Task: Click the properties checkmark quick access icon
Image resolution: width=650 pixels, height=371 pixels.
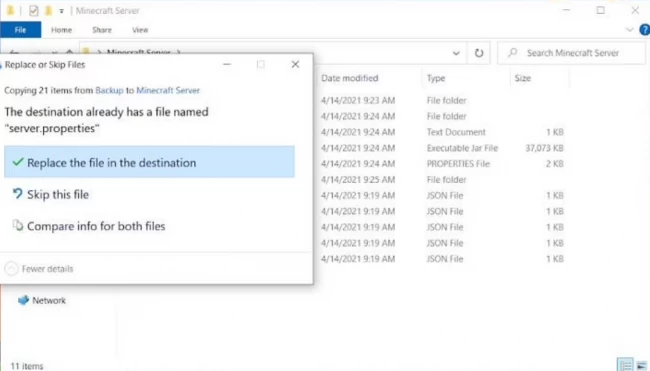Action: click(34, 11)
